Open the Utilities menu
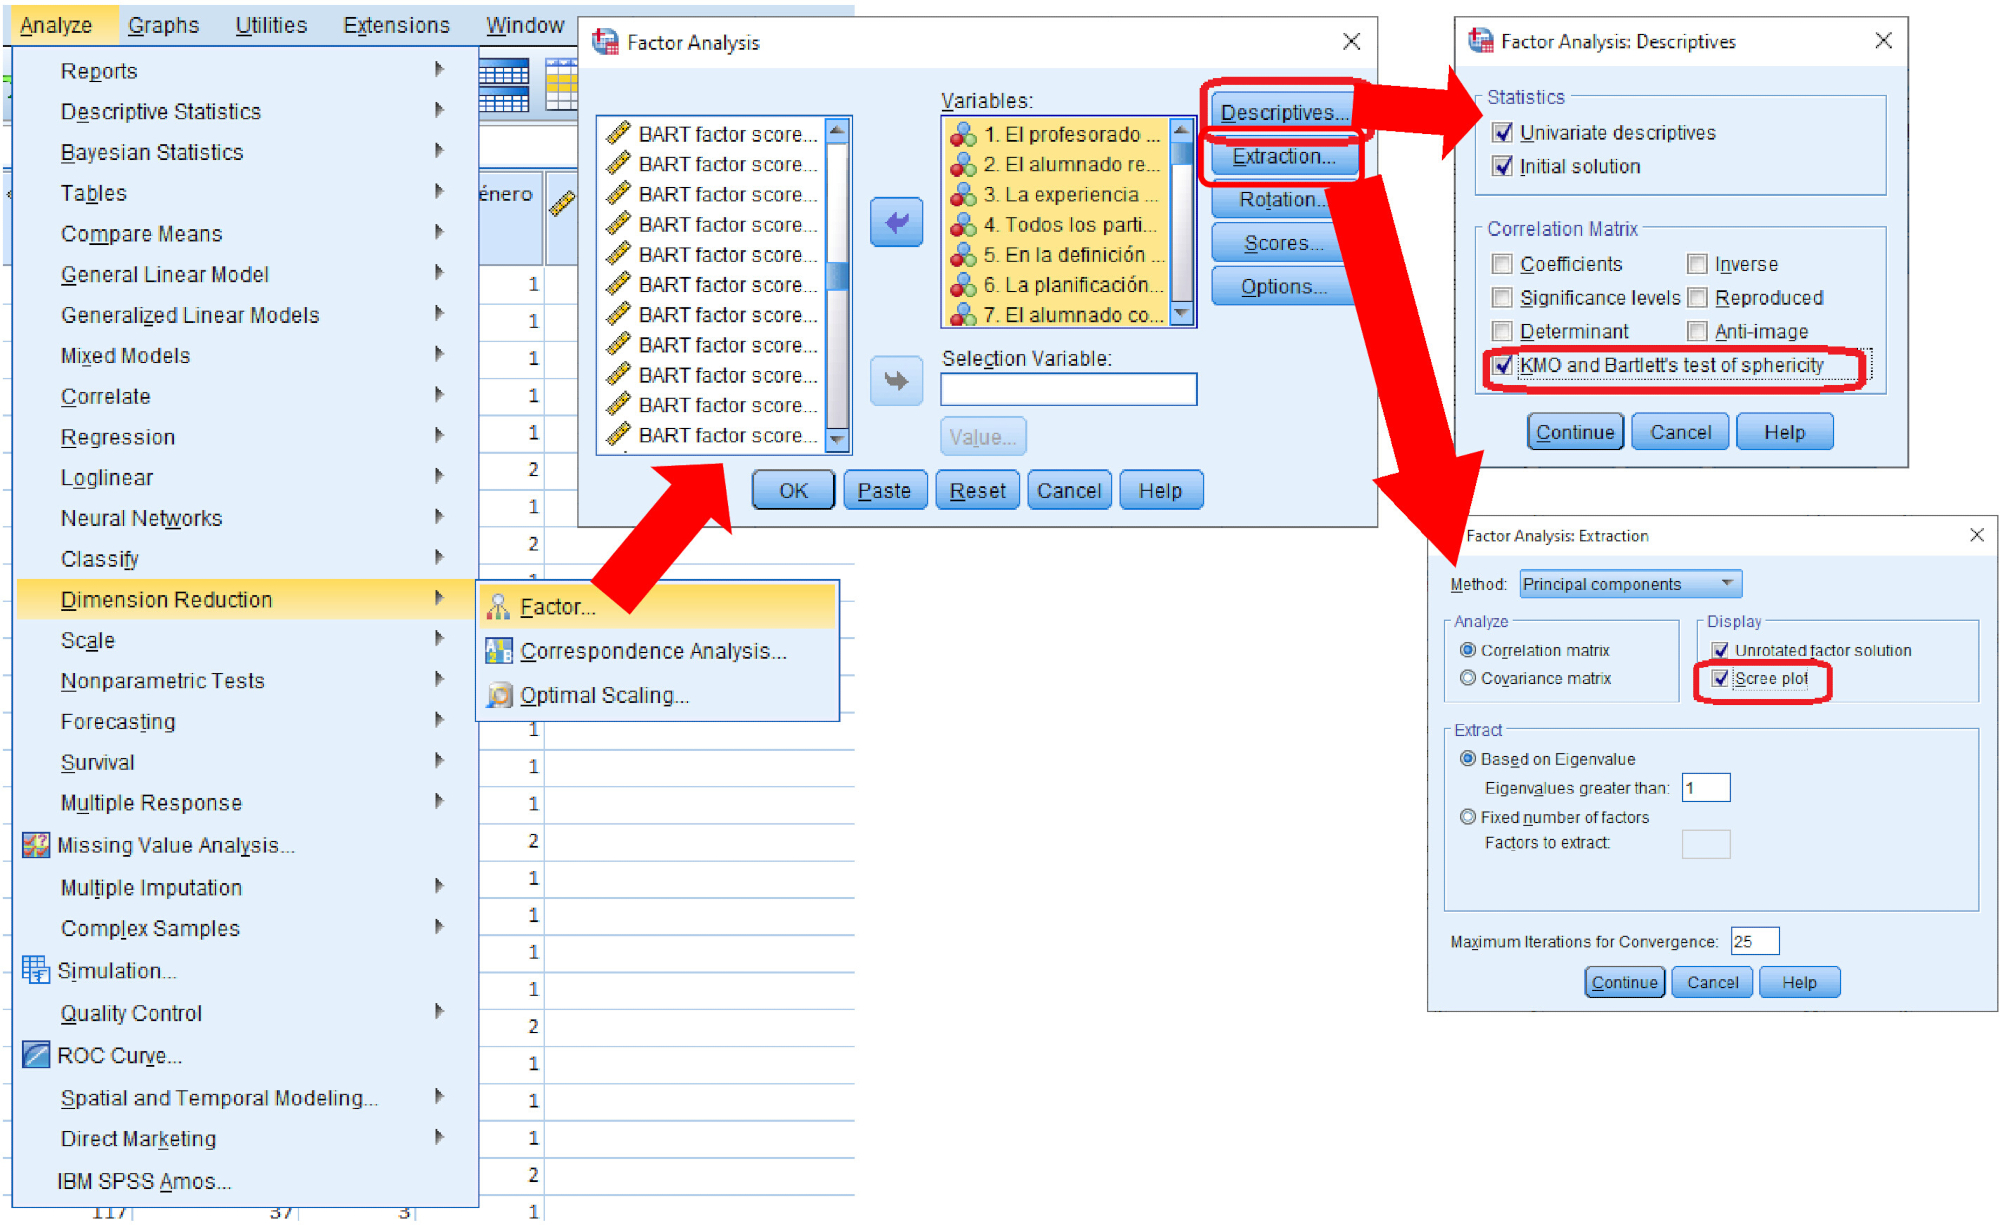 pos(271,25)
